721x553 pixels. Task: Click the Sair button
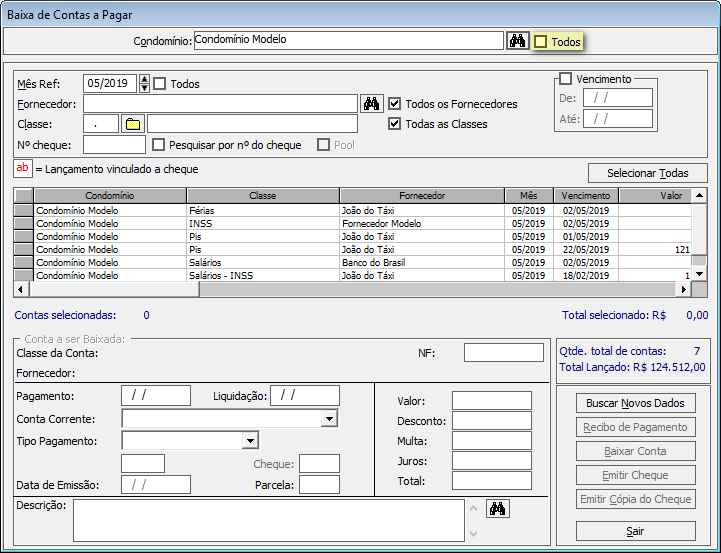click(635, 531)
